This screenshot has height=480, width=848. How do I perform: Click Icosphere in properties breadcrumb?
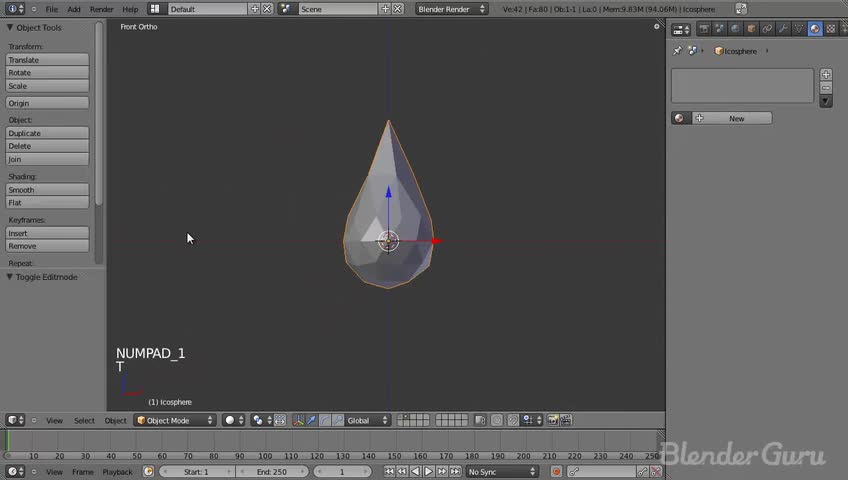click(736, 51)
